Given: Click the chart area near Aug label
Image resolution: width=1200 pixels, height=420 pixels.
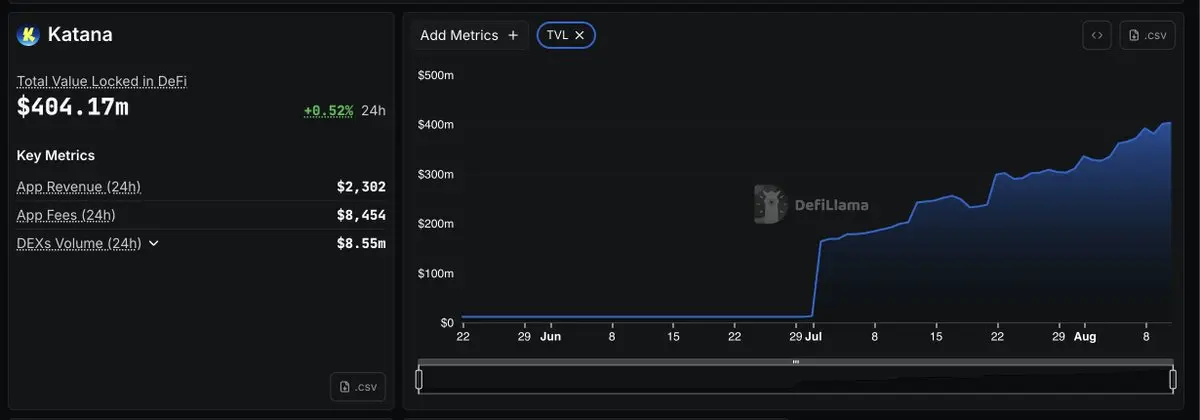Looking at the screenshot, I should pyautogui.click(x=1085, y=337).
